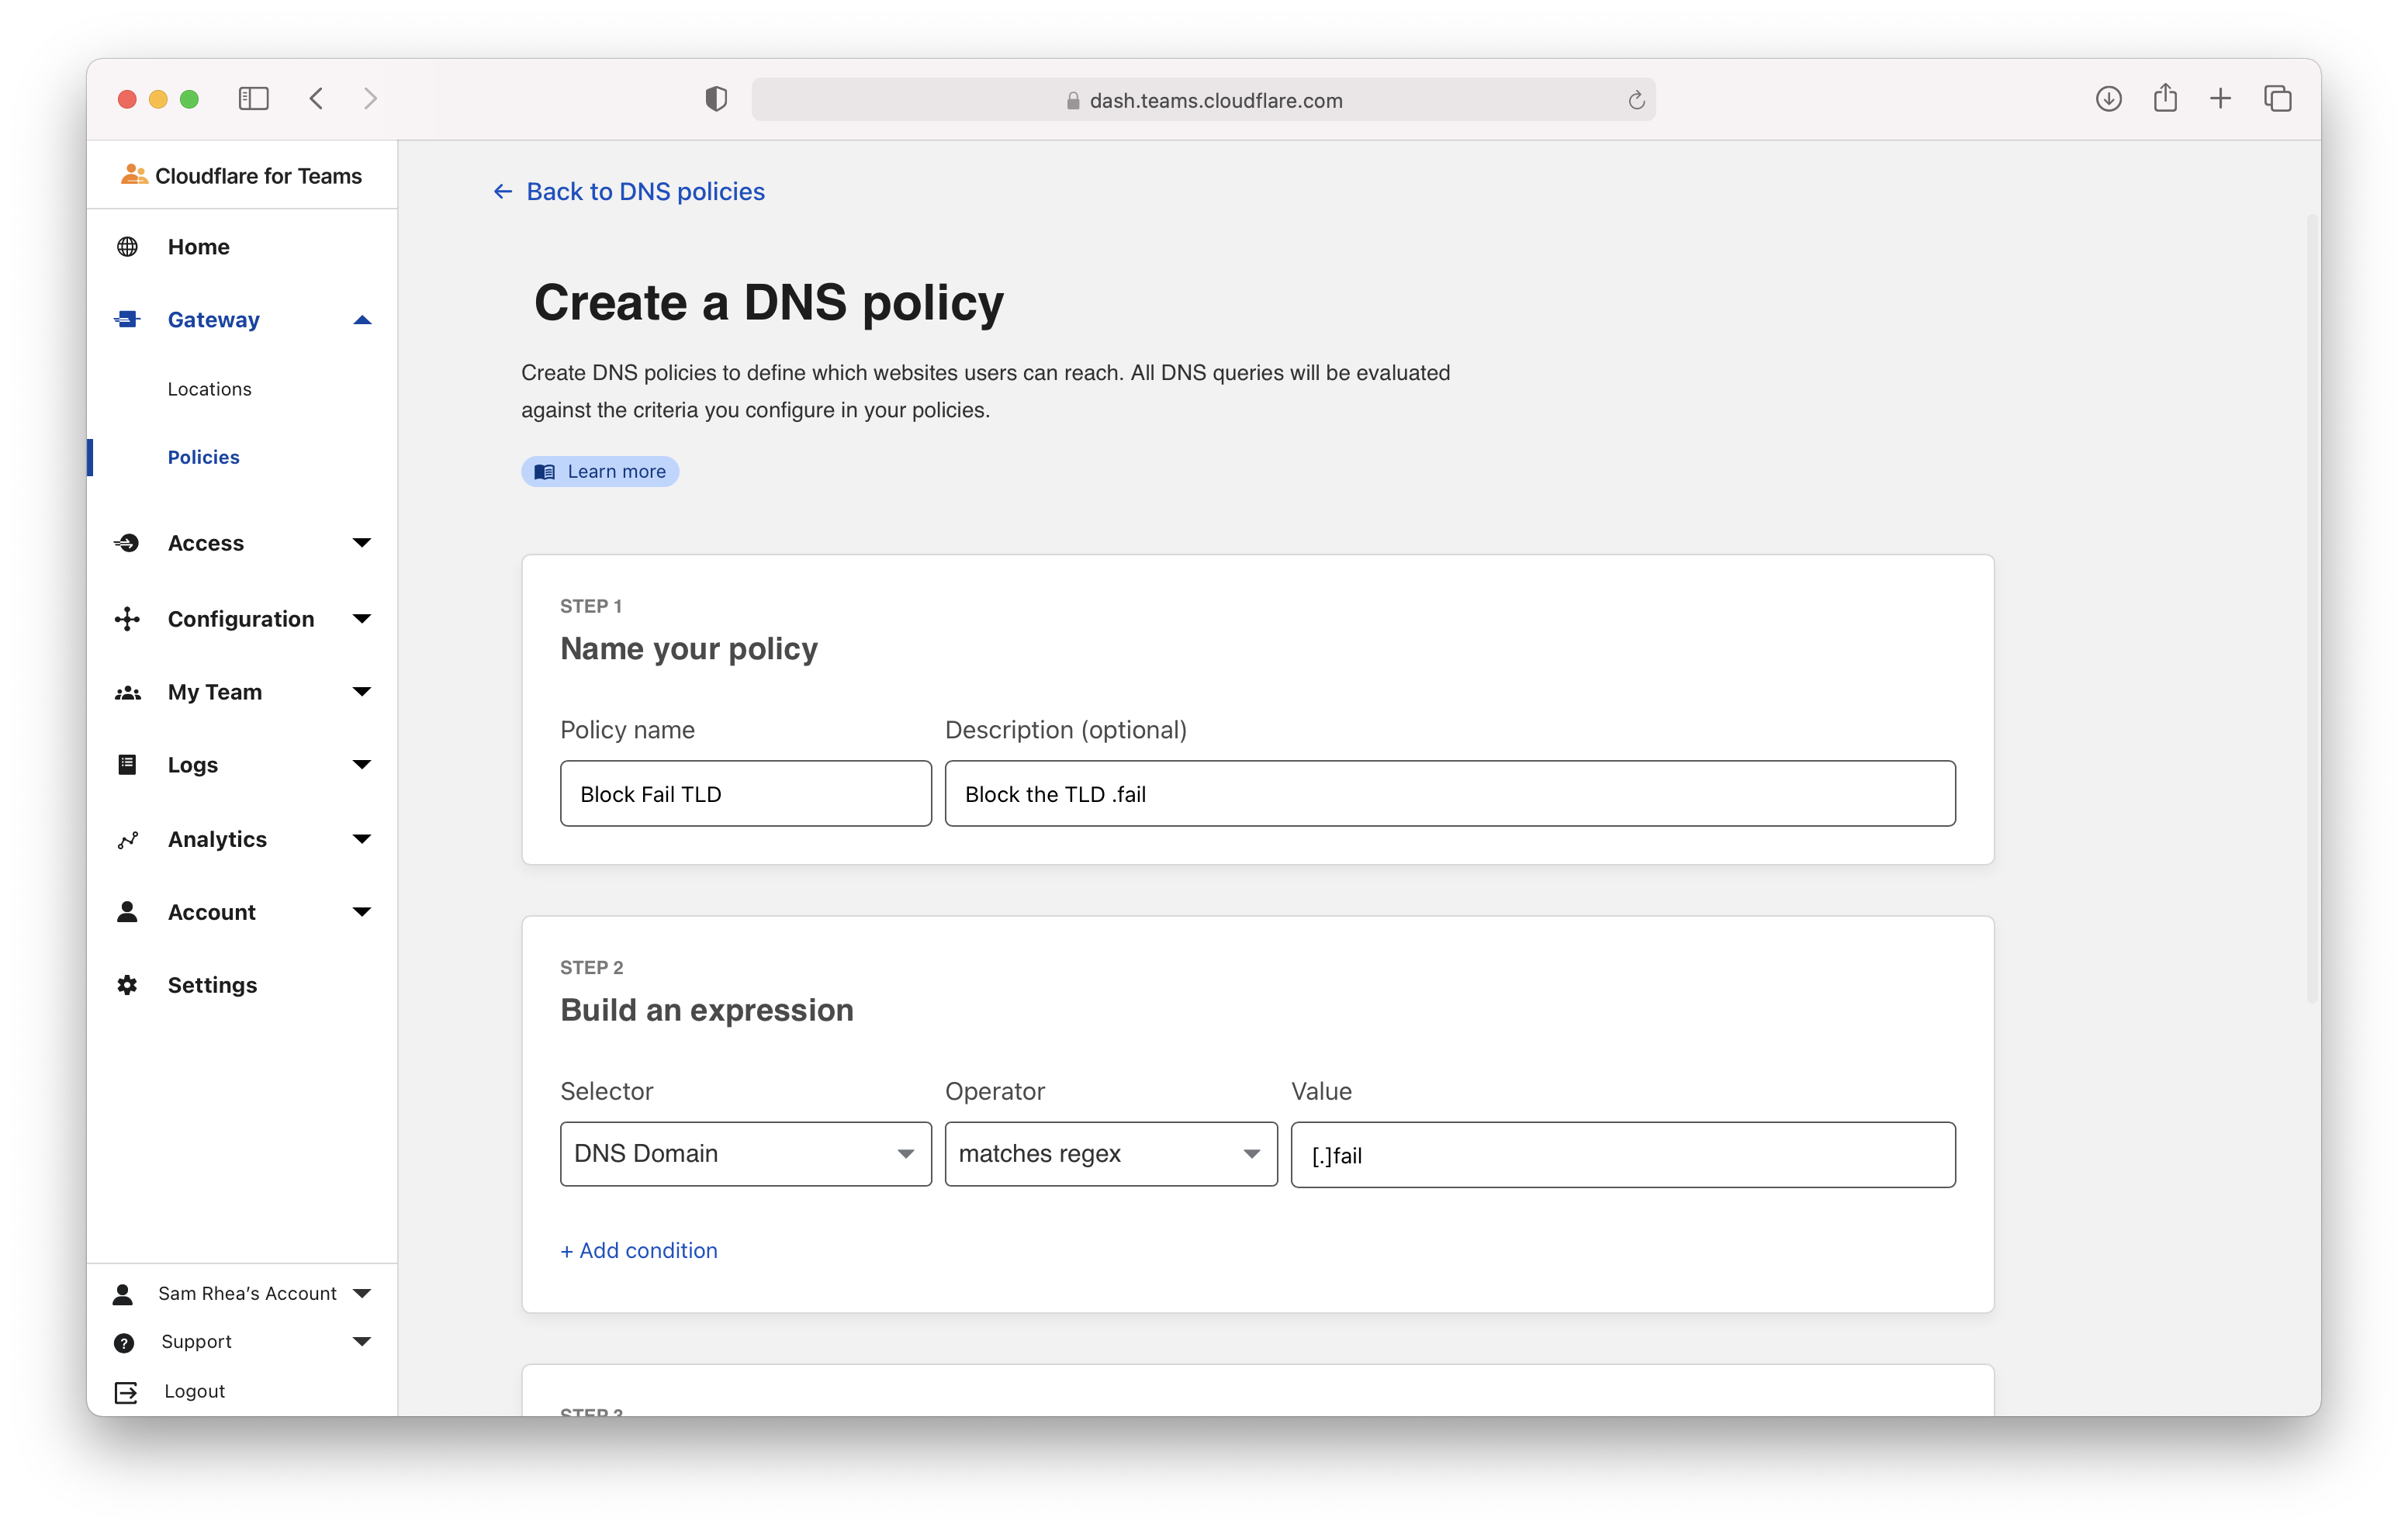Open the Operator matches regex dropdown
The height and width of the screenshot is (1531, 2408).
tap(1110, 1154)
